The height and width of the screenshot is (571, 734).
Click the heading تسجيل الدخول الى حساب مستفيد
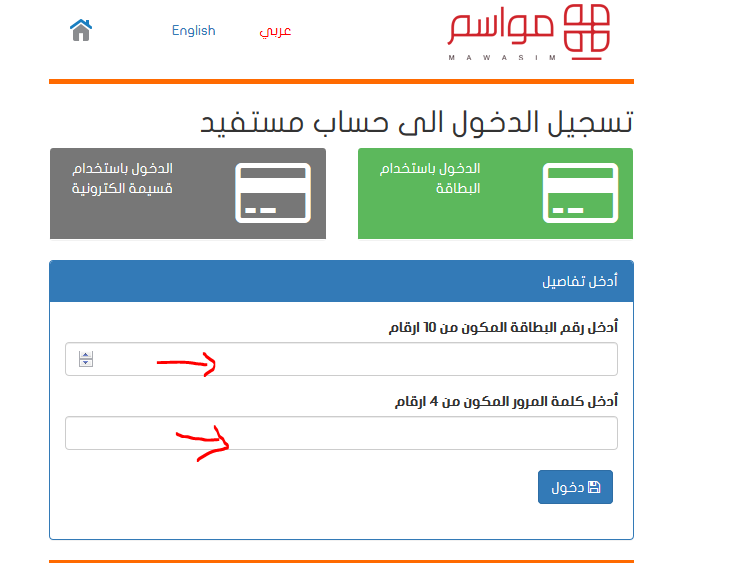click(x=417, y=123)
